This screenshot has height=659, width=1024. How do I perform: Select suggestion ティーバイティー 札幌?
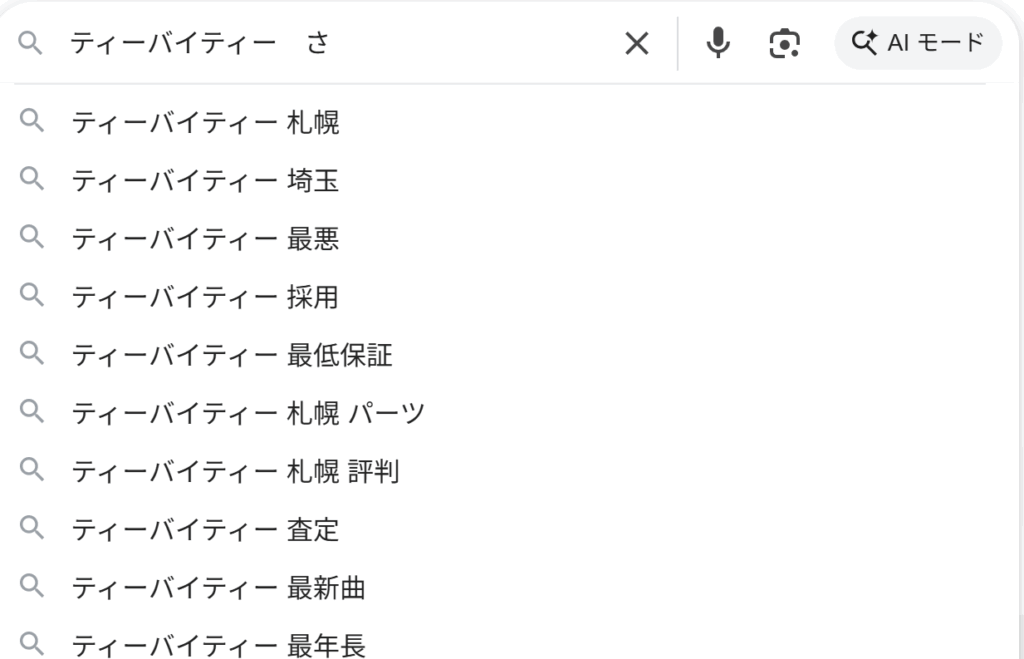pyautogui.click(x=205, y=123)
